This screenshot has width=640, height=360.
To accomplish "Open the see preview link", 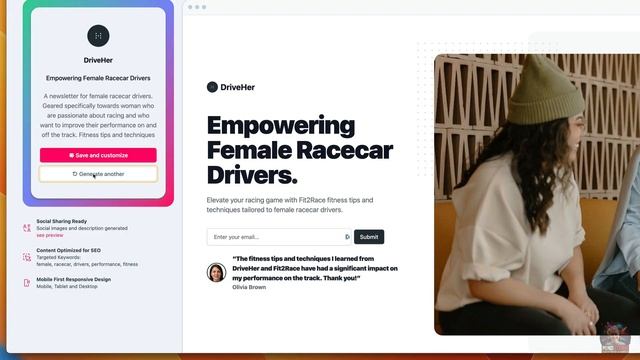I will [50, 235].
